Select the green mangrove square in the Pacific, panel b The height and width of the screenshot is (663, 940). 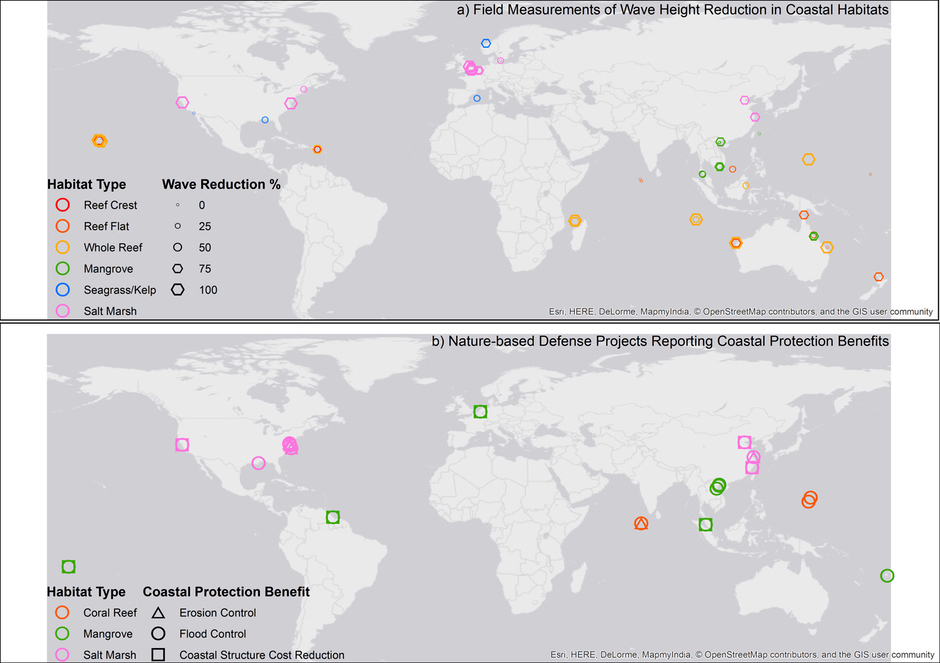click(68, 566)
